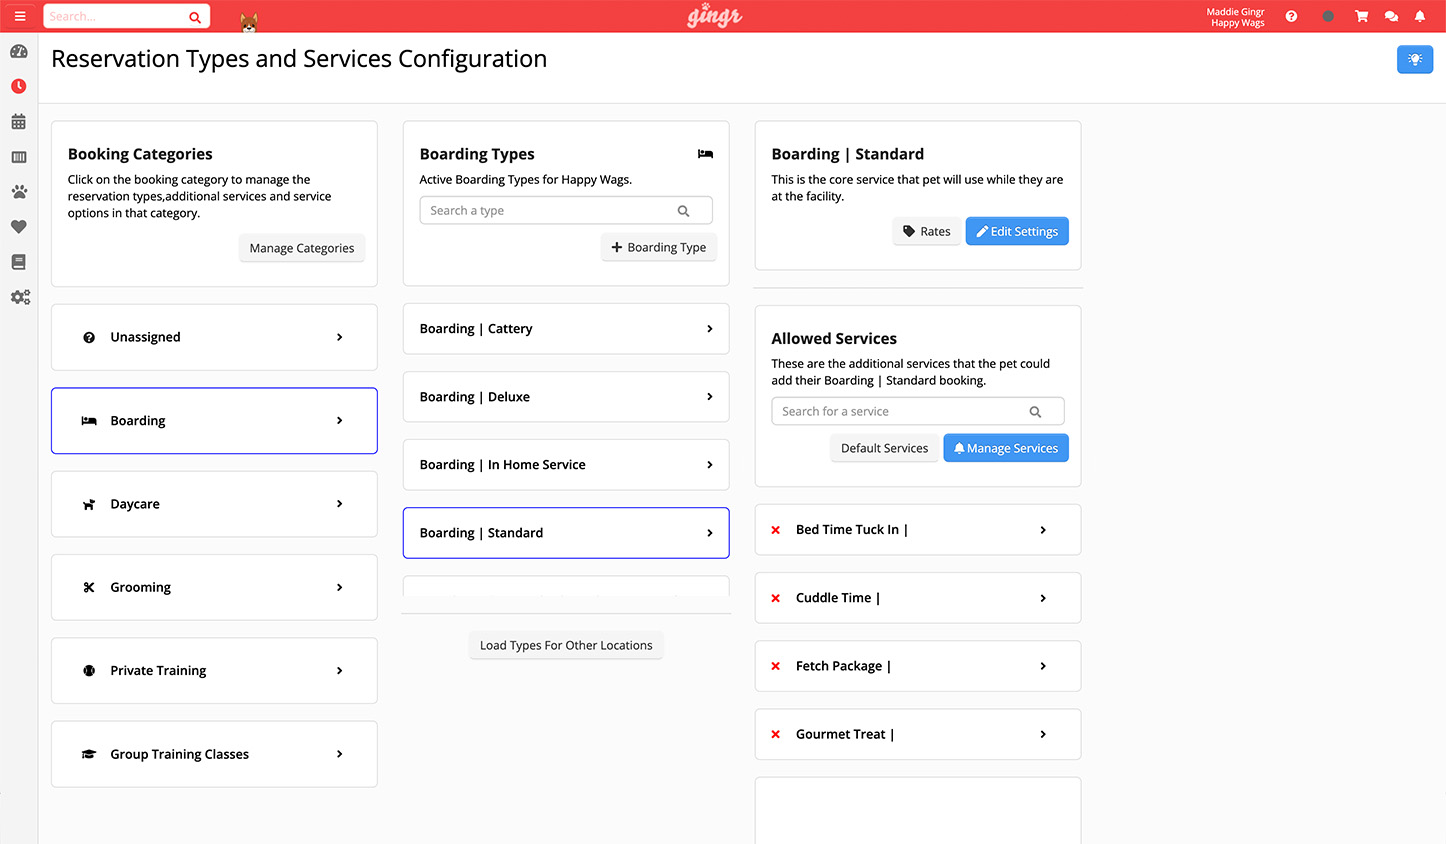Click the red clock icon in sidebar
This screenshot has width=1446, height=844.
[18, 87]
